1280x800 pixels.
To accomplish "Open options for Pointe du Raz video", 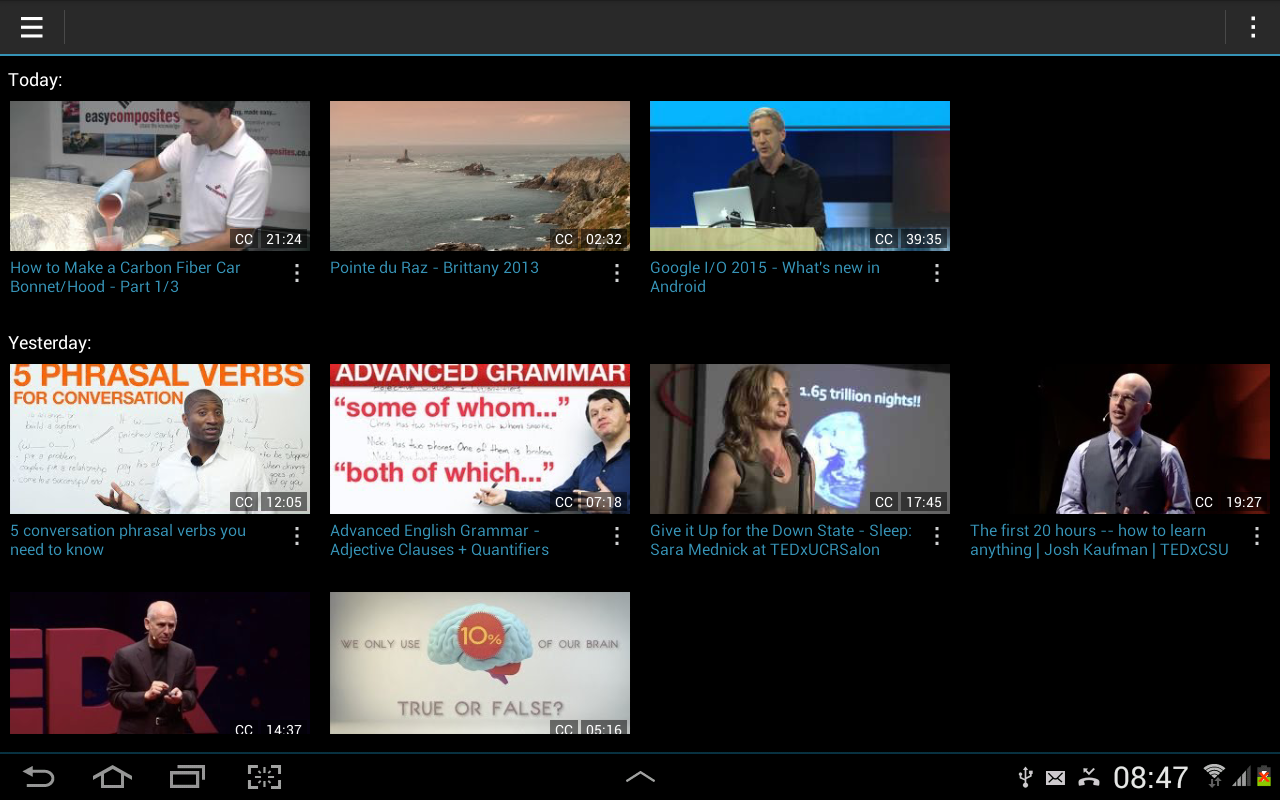I will click(617, 273).
